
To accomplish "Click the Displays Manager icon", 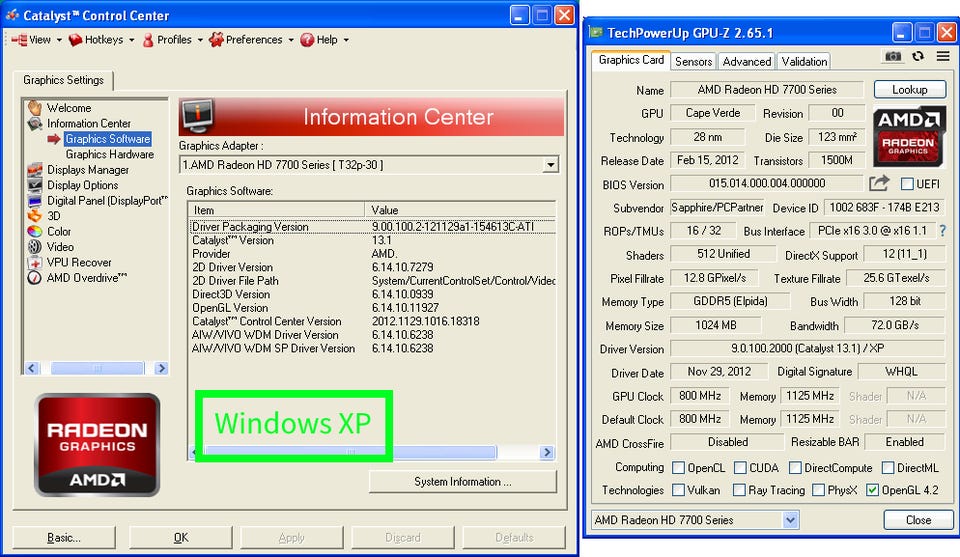I will click(35, 170).
